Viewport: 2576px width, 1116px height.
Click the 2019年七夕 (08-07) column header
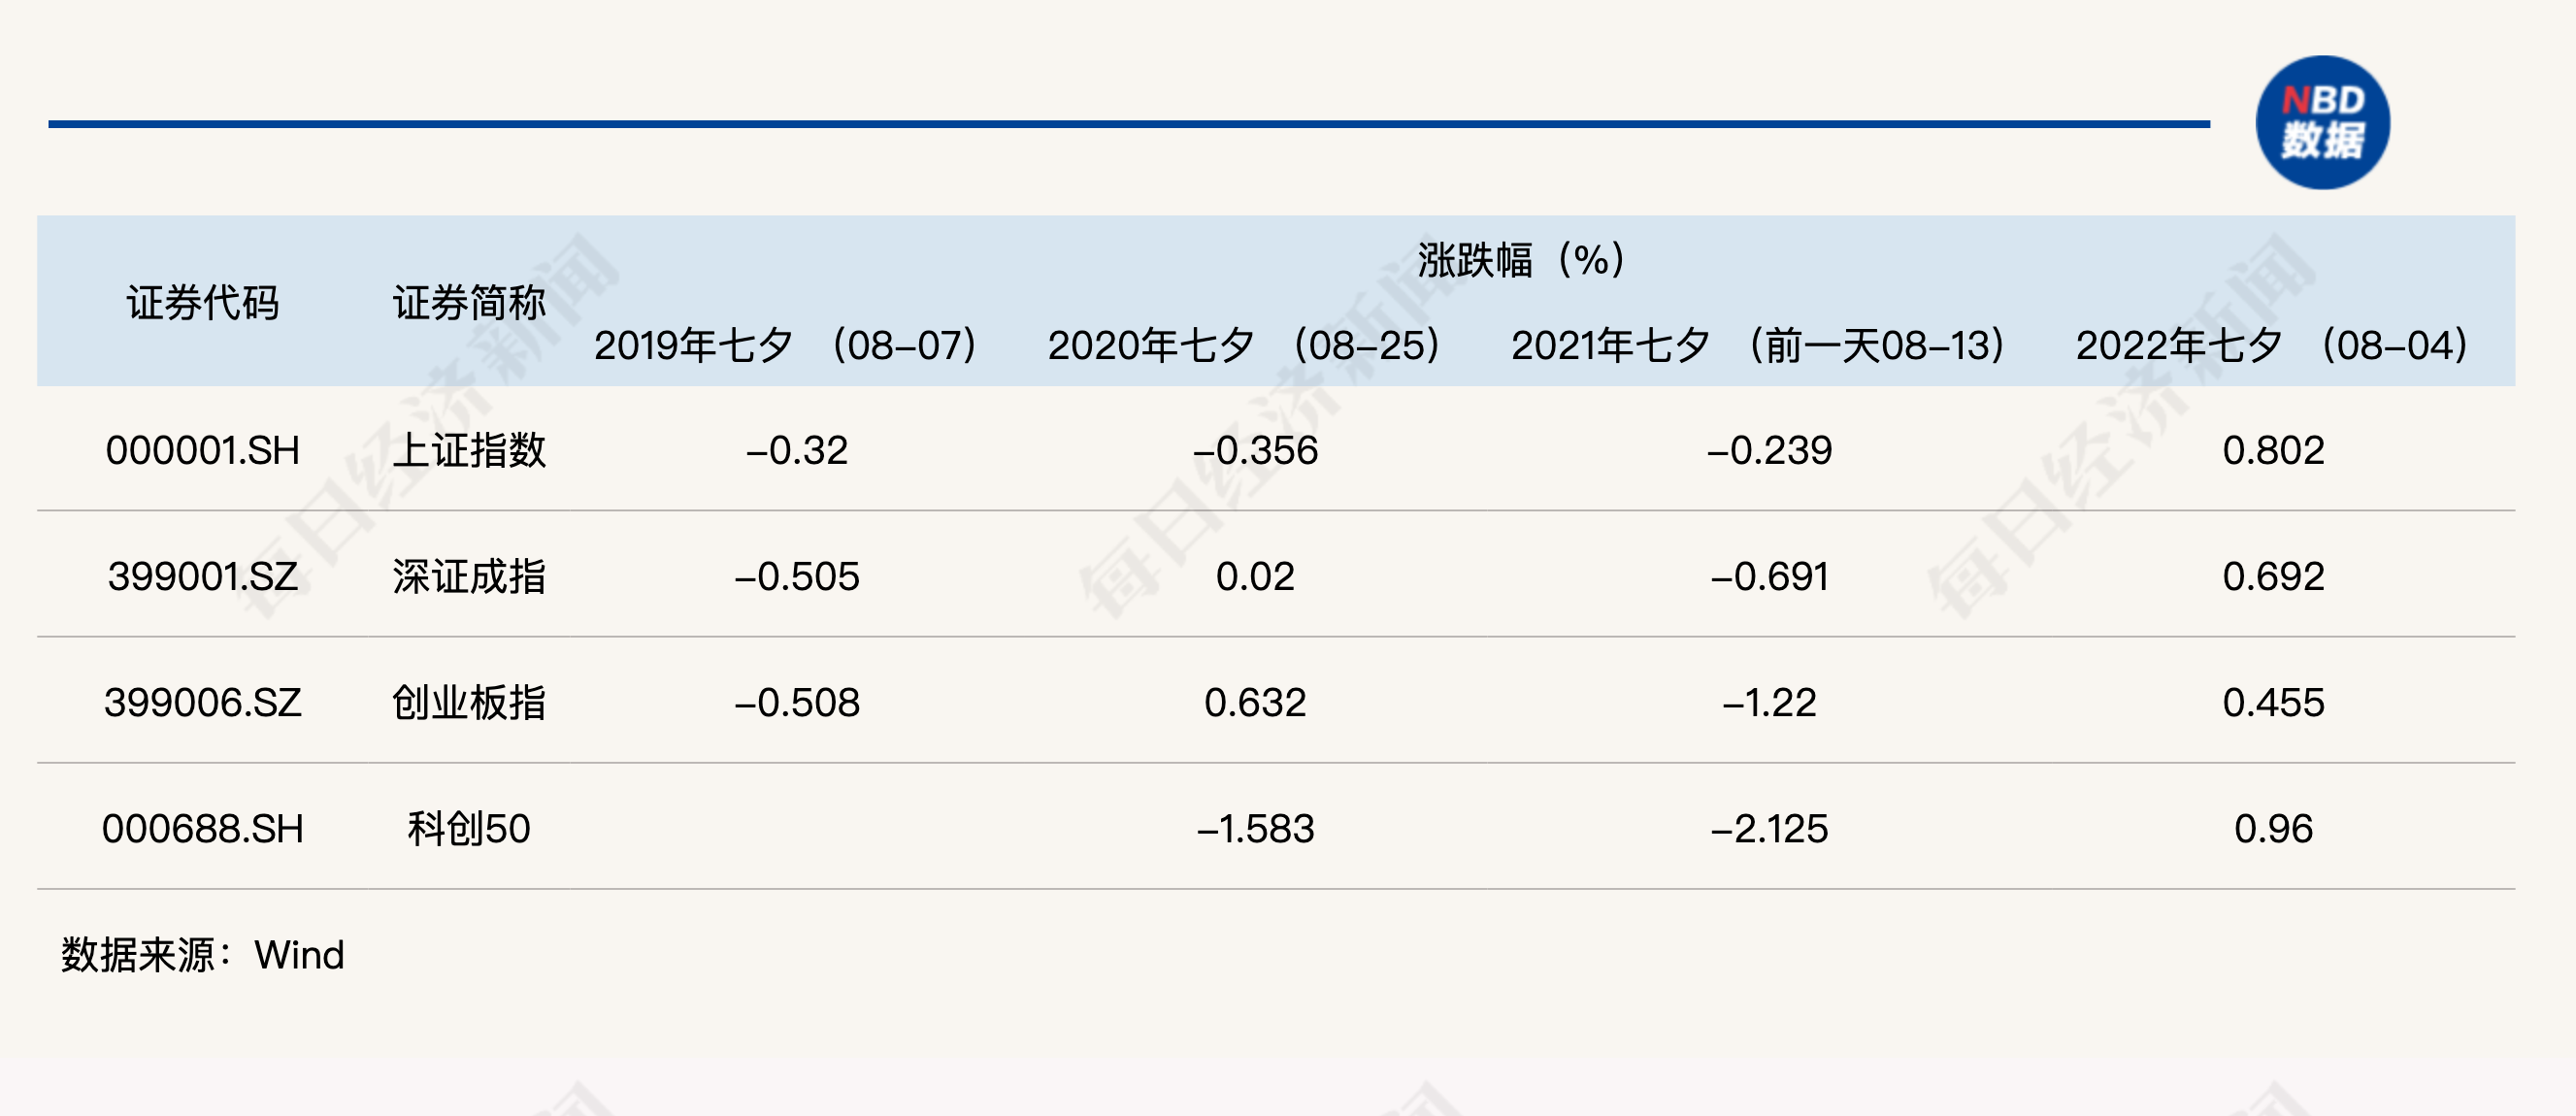[785, 345]
